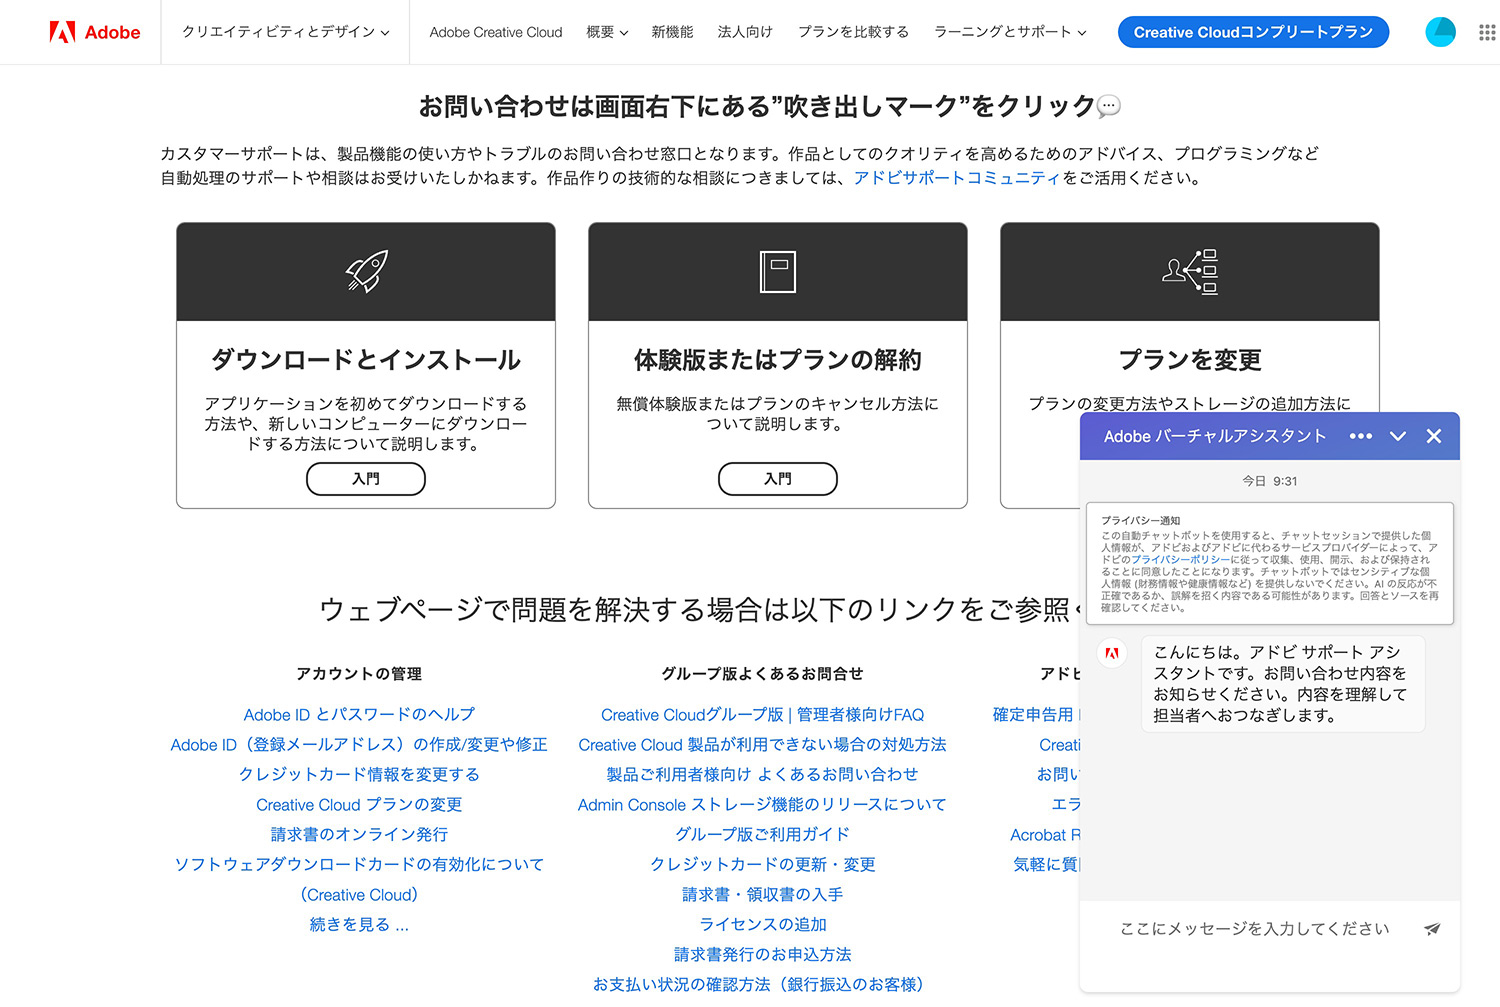Open 請求書発行のお申込方法 link

[762, 955]
